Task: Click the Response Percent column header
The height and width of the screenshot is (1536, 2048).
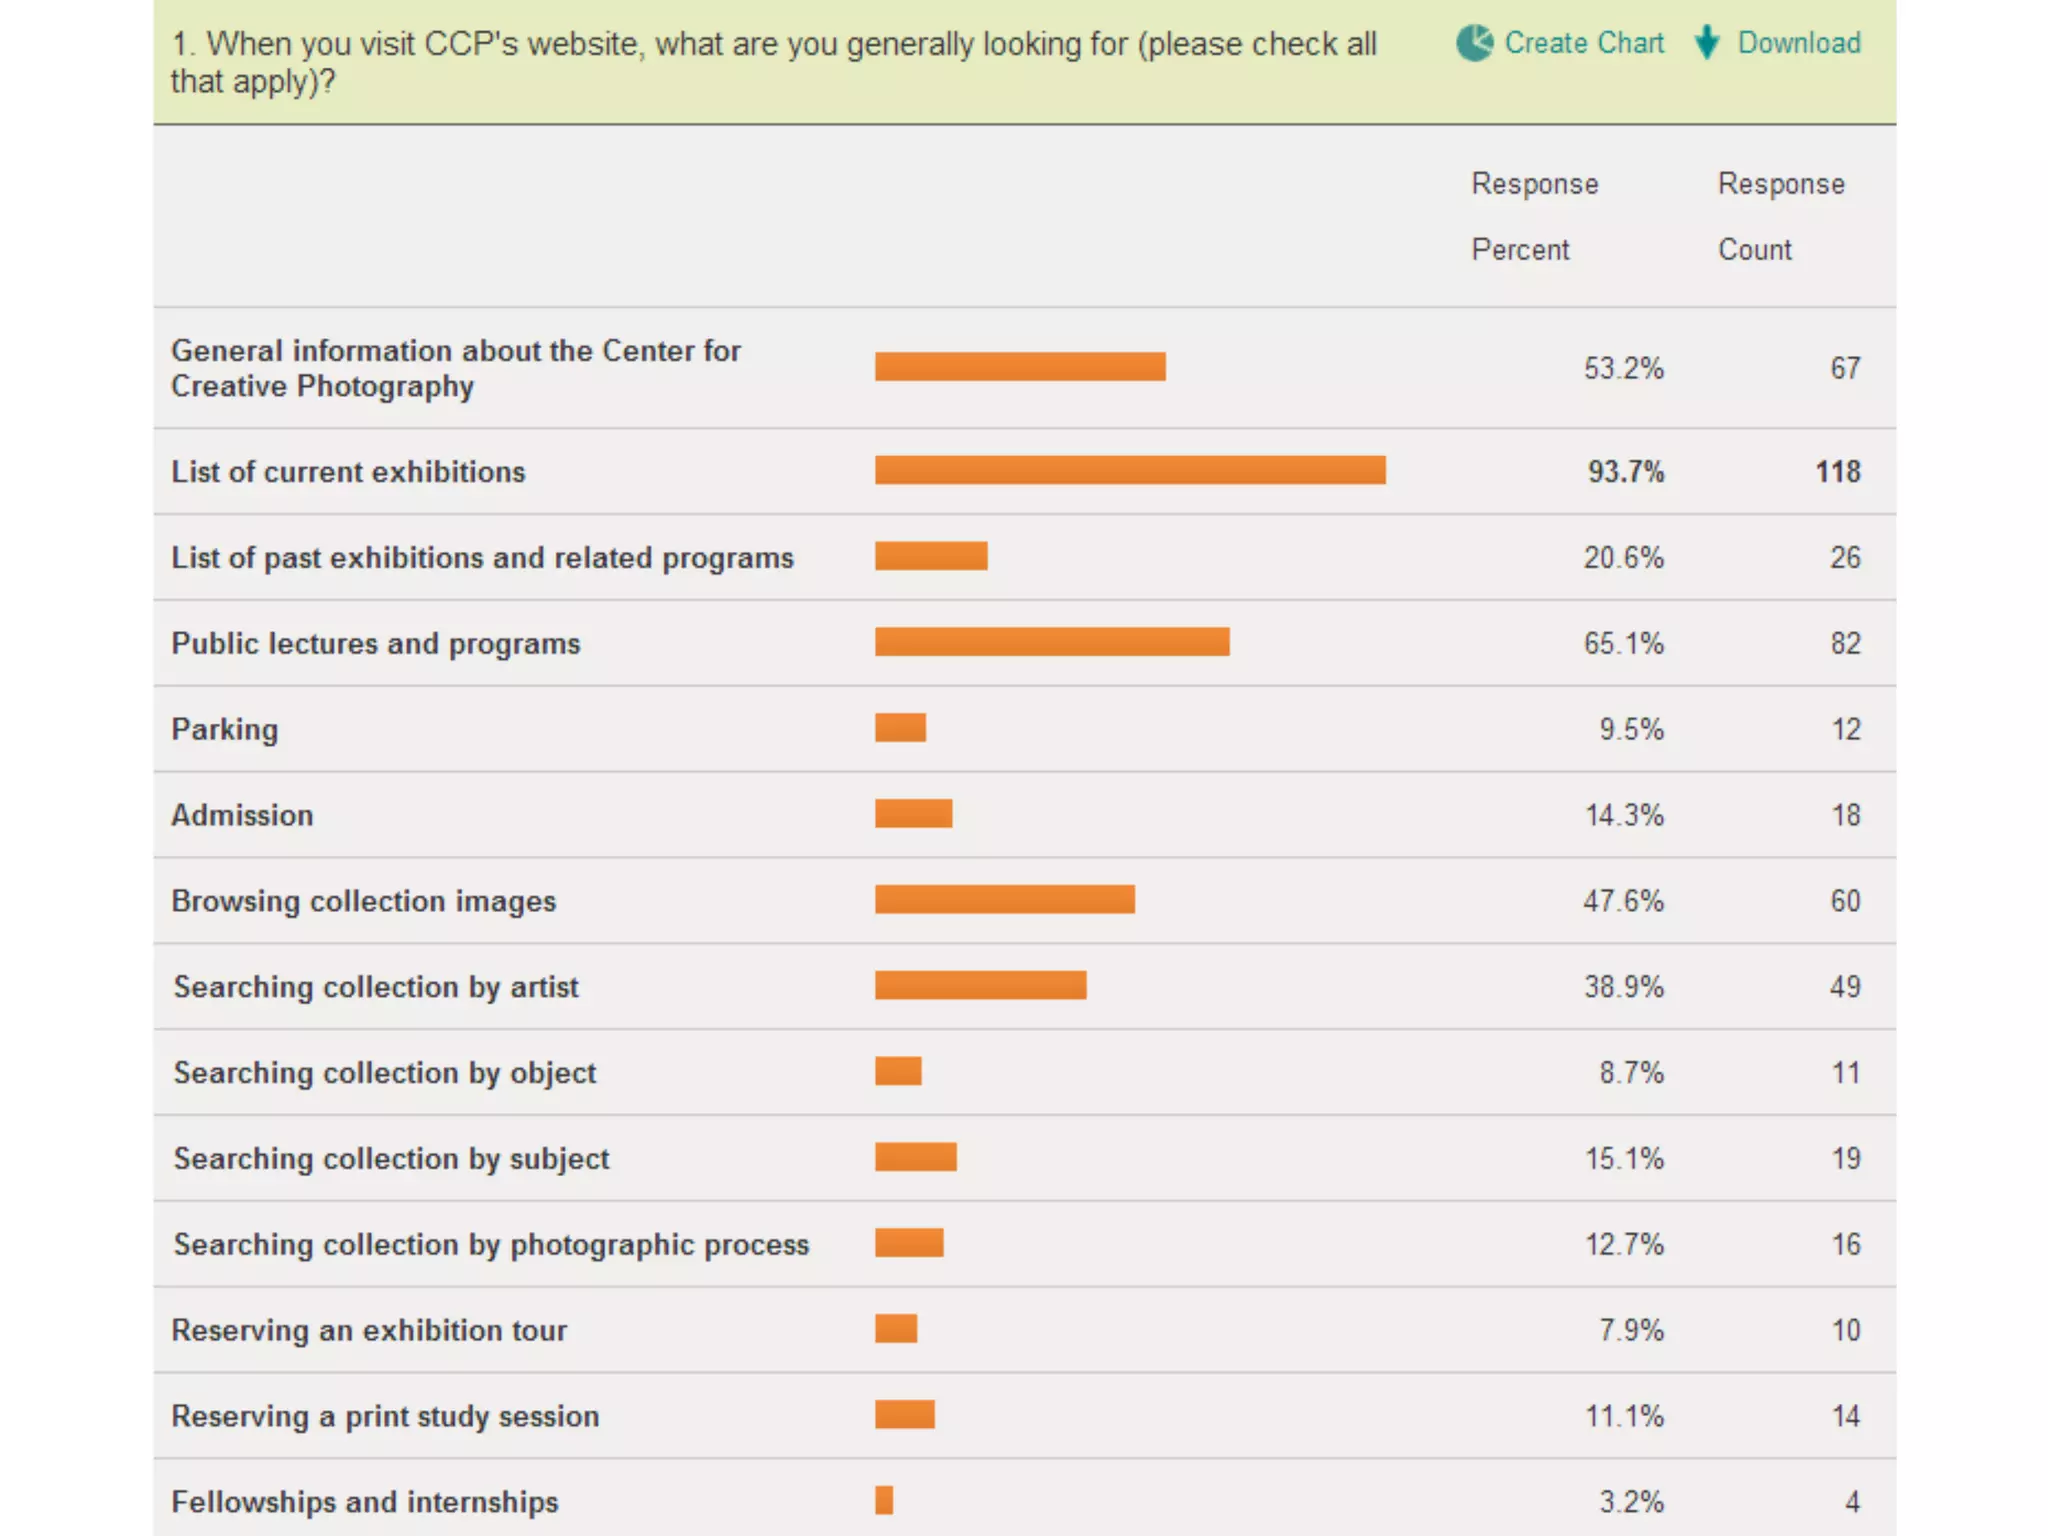Action: pyautogui.click(x=1535, y=216)
